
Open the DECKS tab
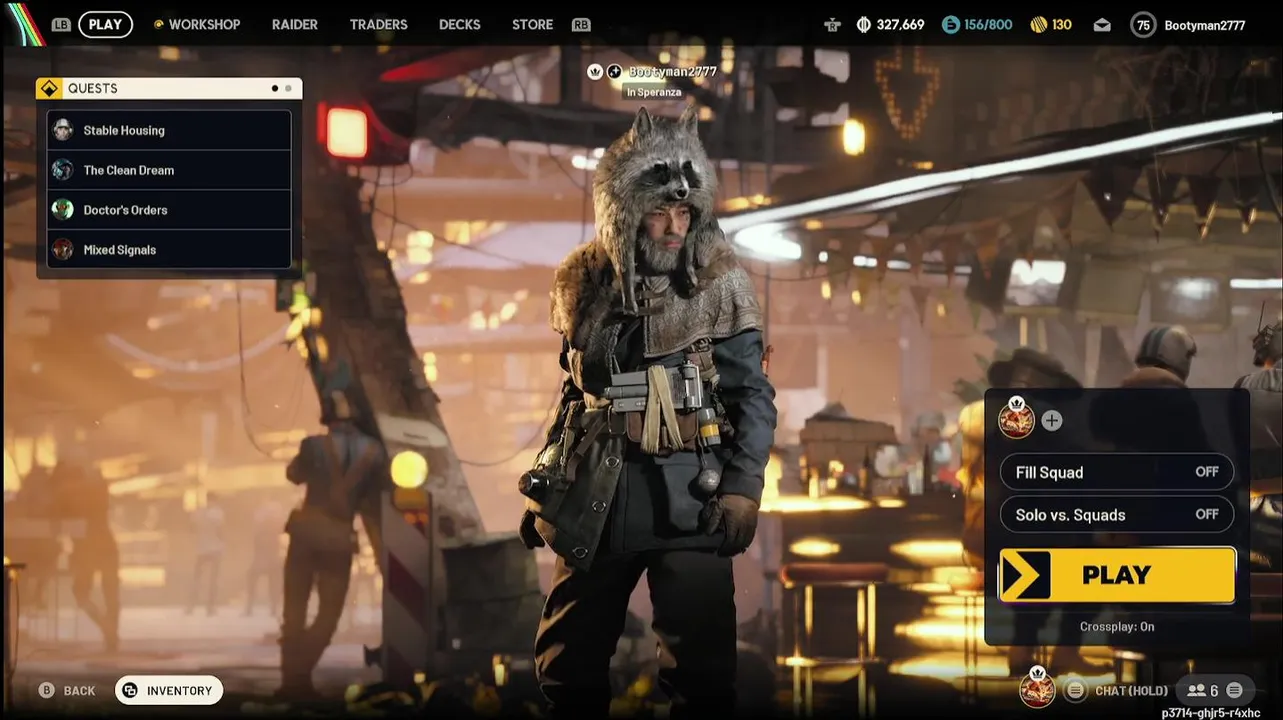(x=459, y=24)
